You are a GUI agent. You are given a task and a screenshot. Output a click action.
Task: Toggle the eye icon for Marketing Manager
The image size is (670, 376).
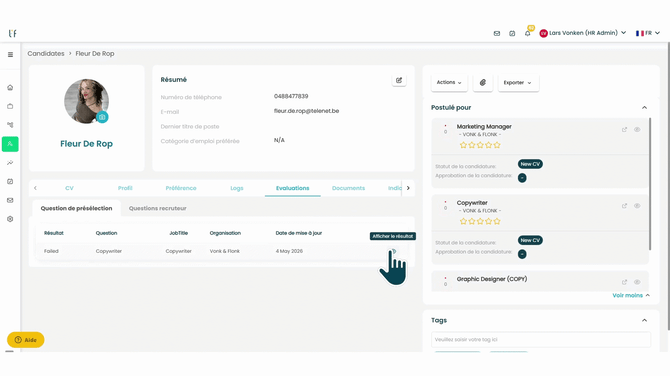pyautogui.click(x=637, y=130)
